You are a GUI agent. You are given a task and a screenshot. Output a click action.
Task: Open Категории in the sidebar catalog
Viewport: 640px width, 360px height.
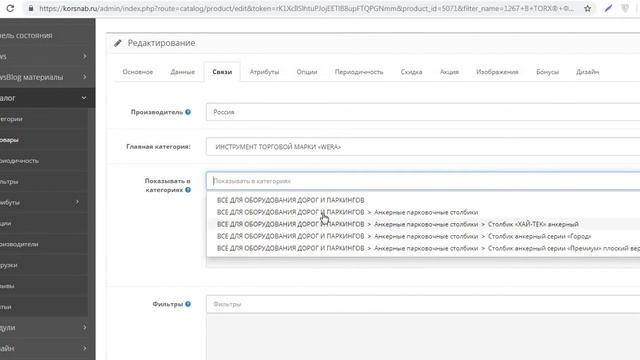(x=11, y=119)
